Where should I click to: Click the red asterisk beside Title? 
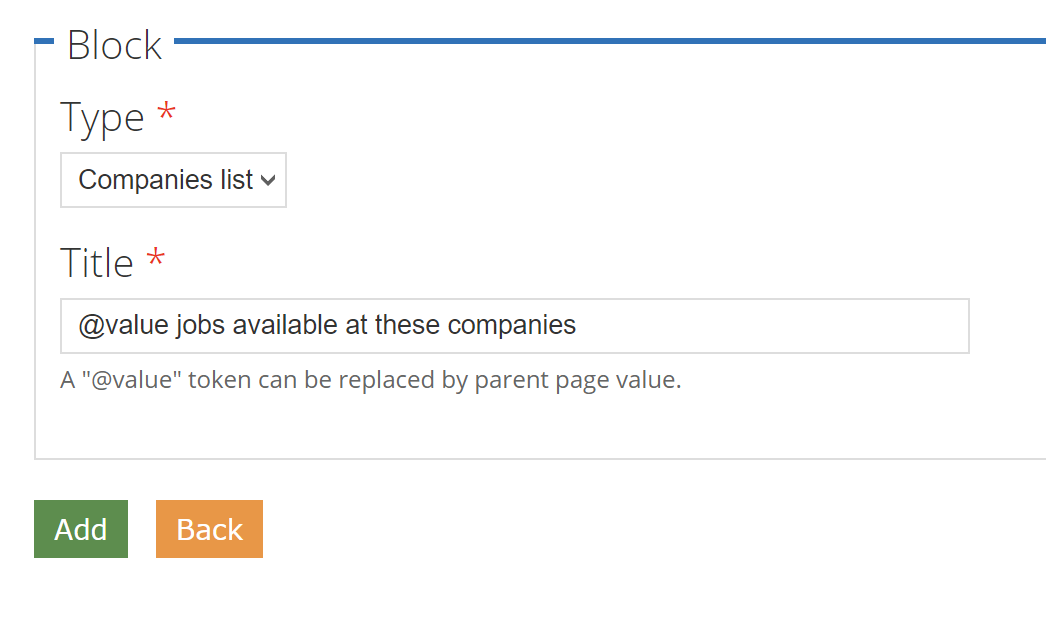tap(155, 260)
